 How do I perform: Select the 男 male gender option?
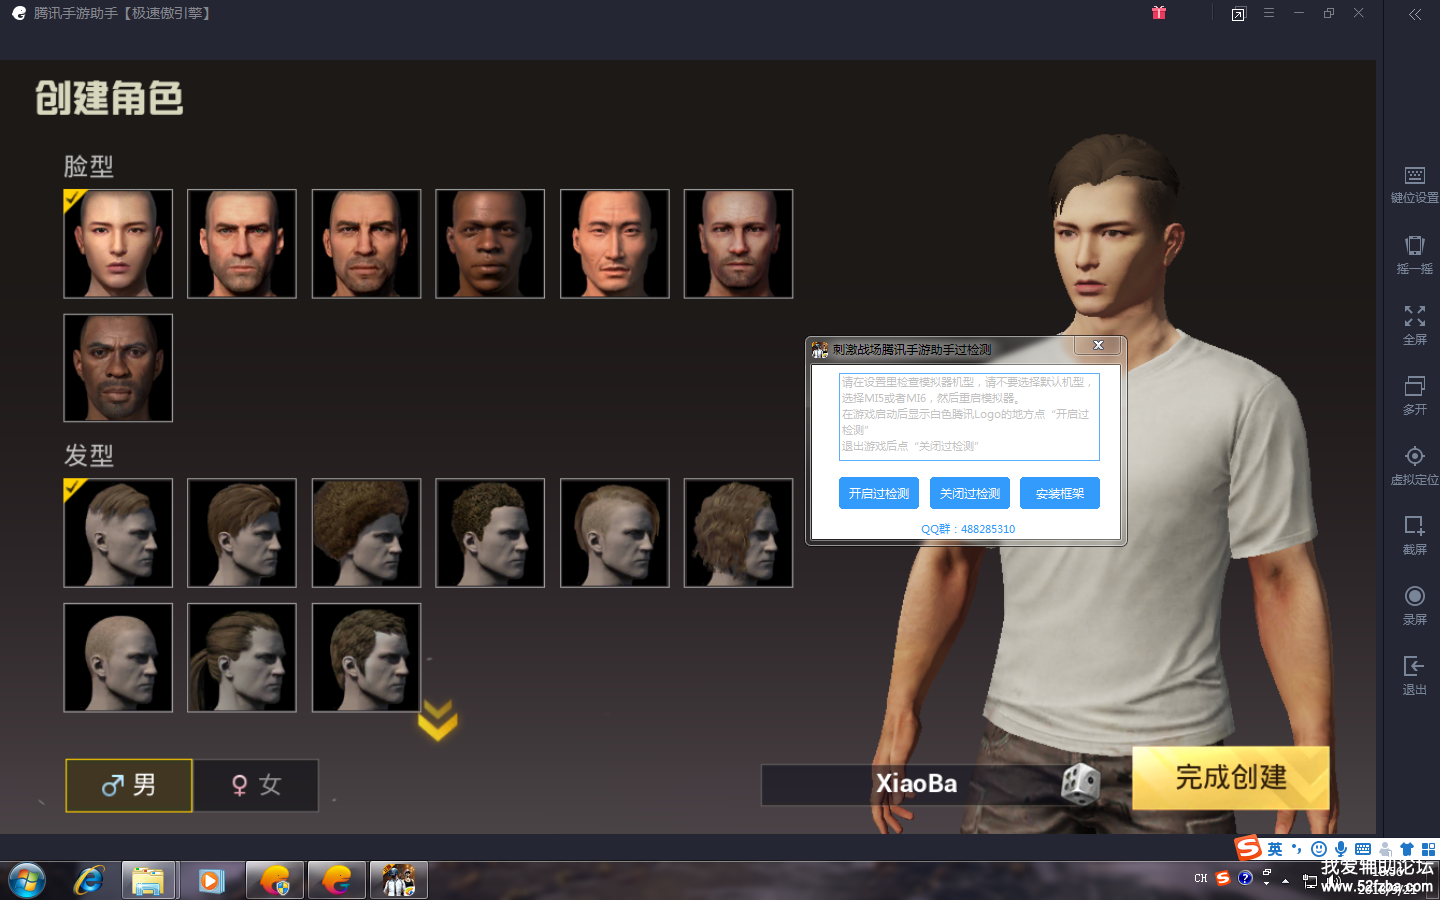click(129, 785)
